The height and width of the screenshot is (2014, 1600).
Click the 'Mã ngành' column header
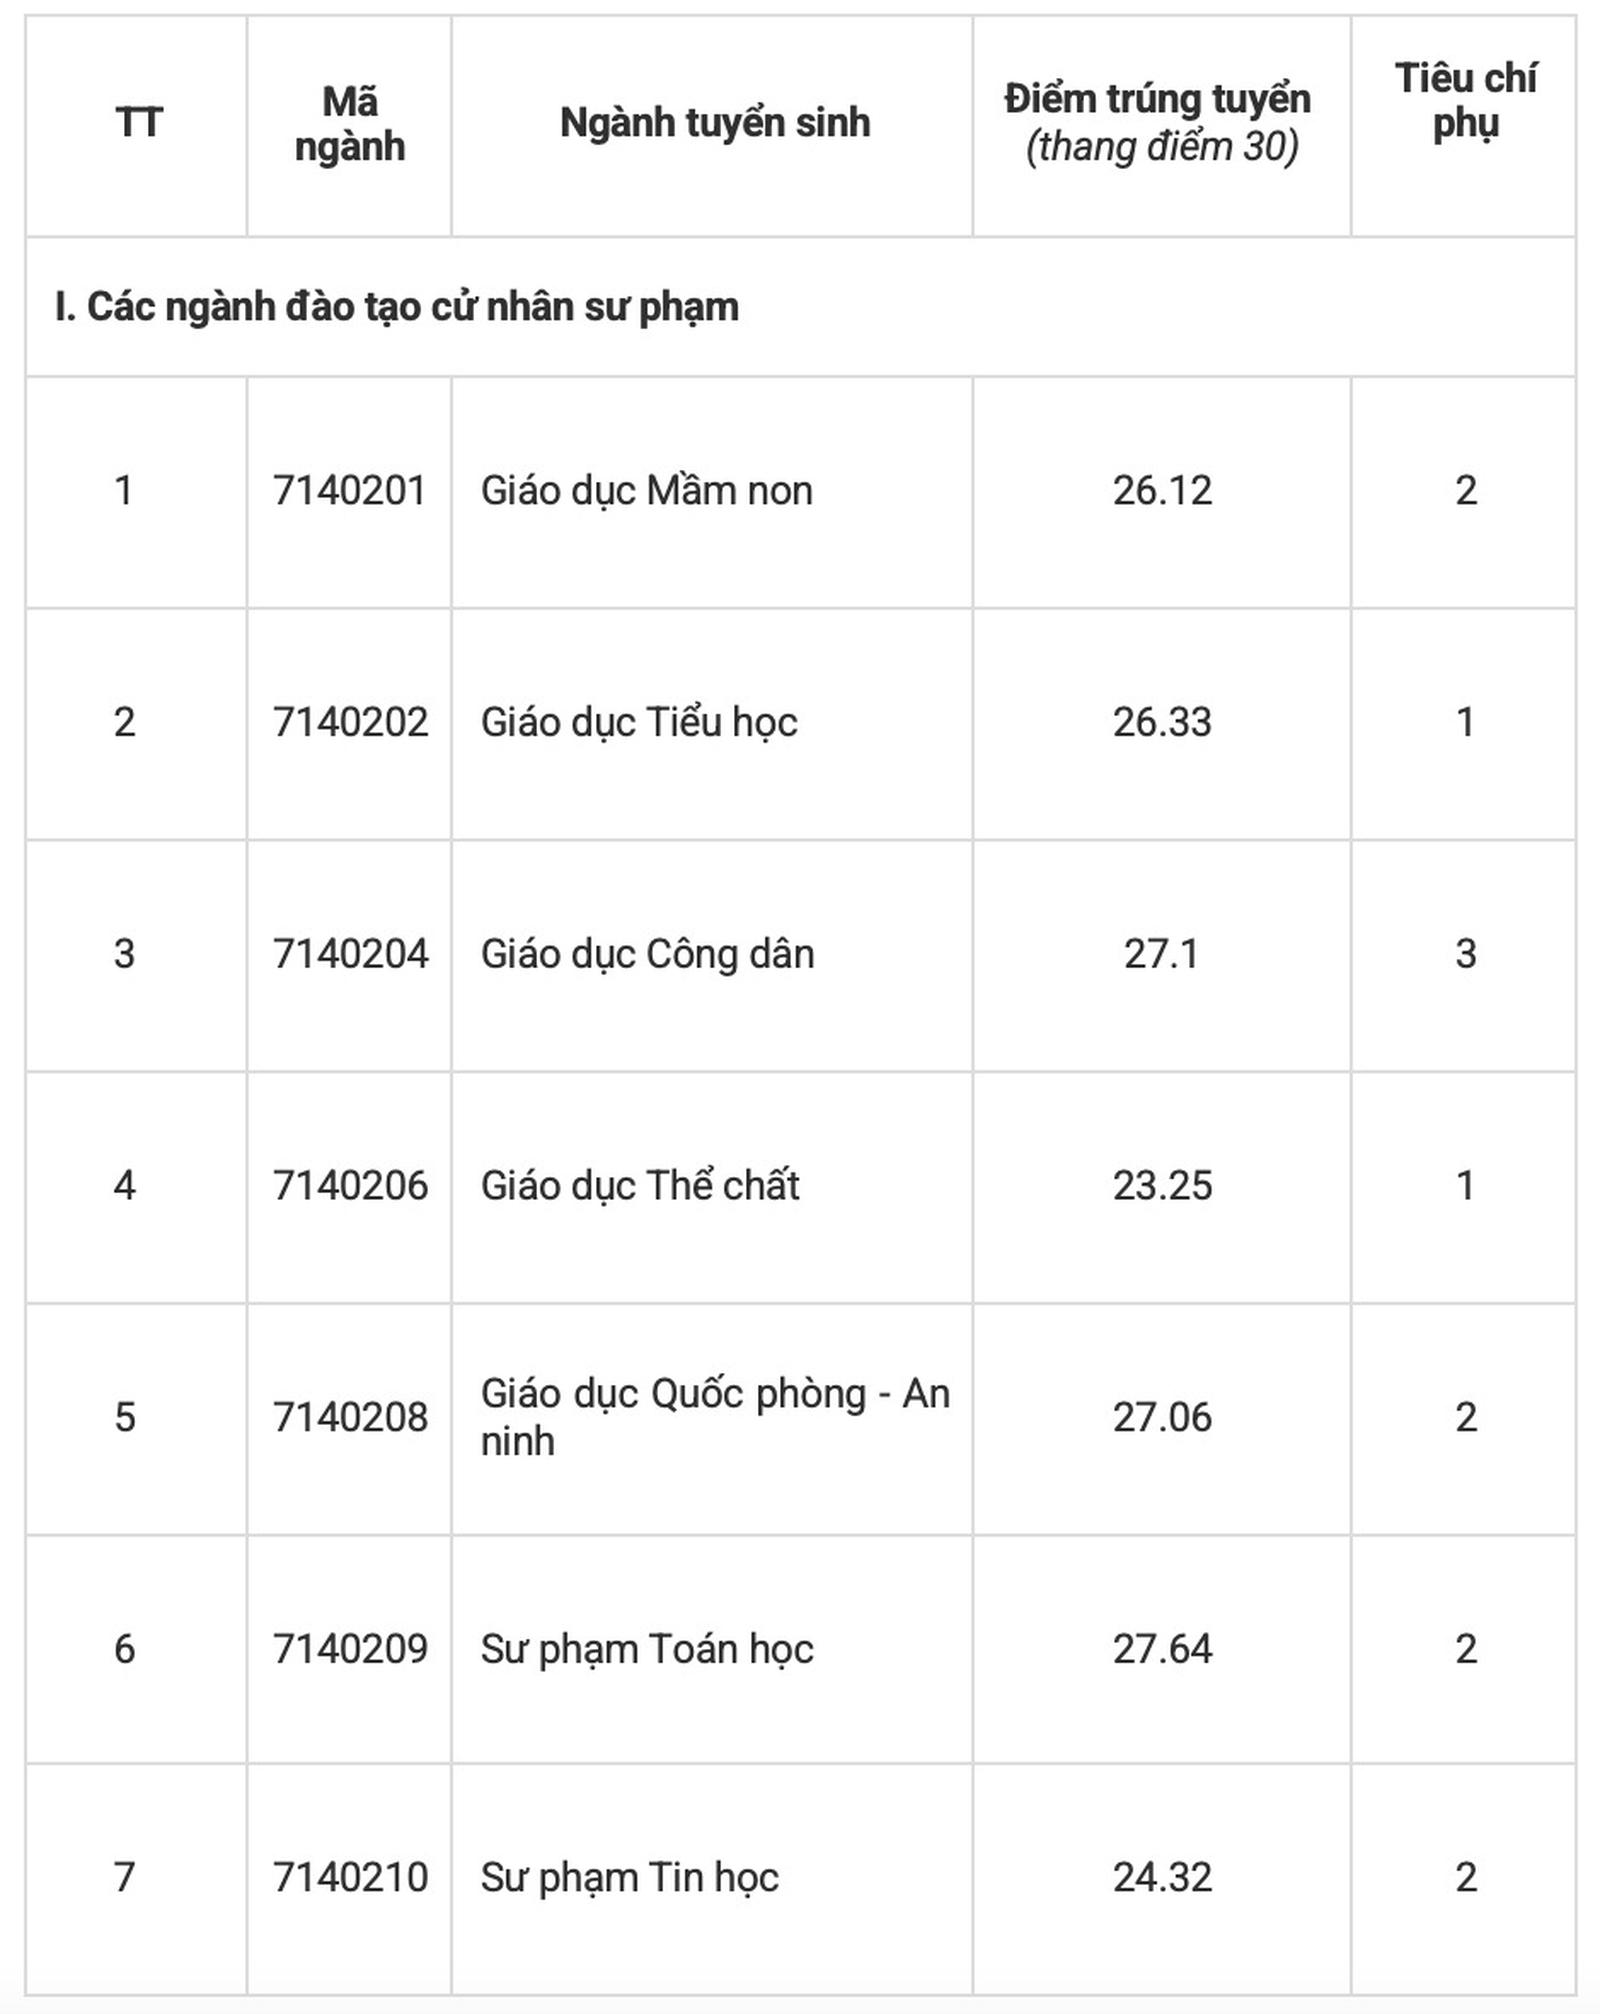point(349,124)
